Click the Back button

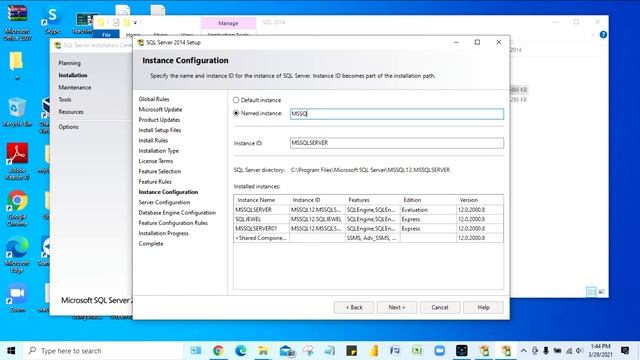click(x=353, y=307)
